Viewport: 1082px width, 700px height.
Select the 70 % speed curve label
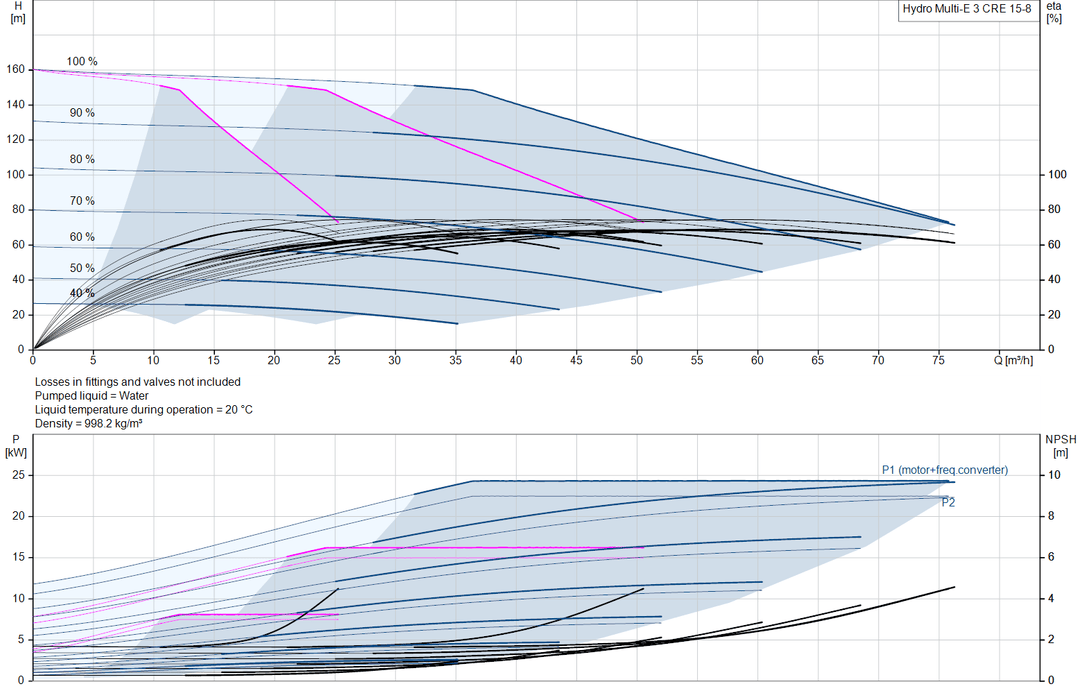(x=82, y=201)
